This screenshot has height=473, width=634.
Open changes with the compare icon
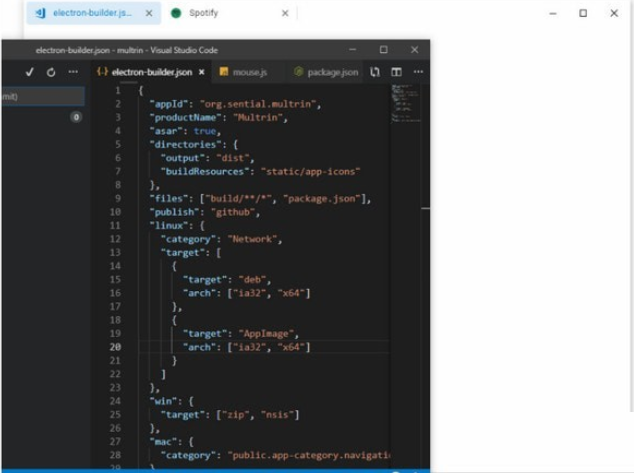tap(375, 72)
